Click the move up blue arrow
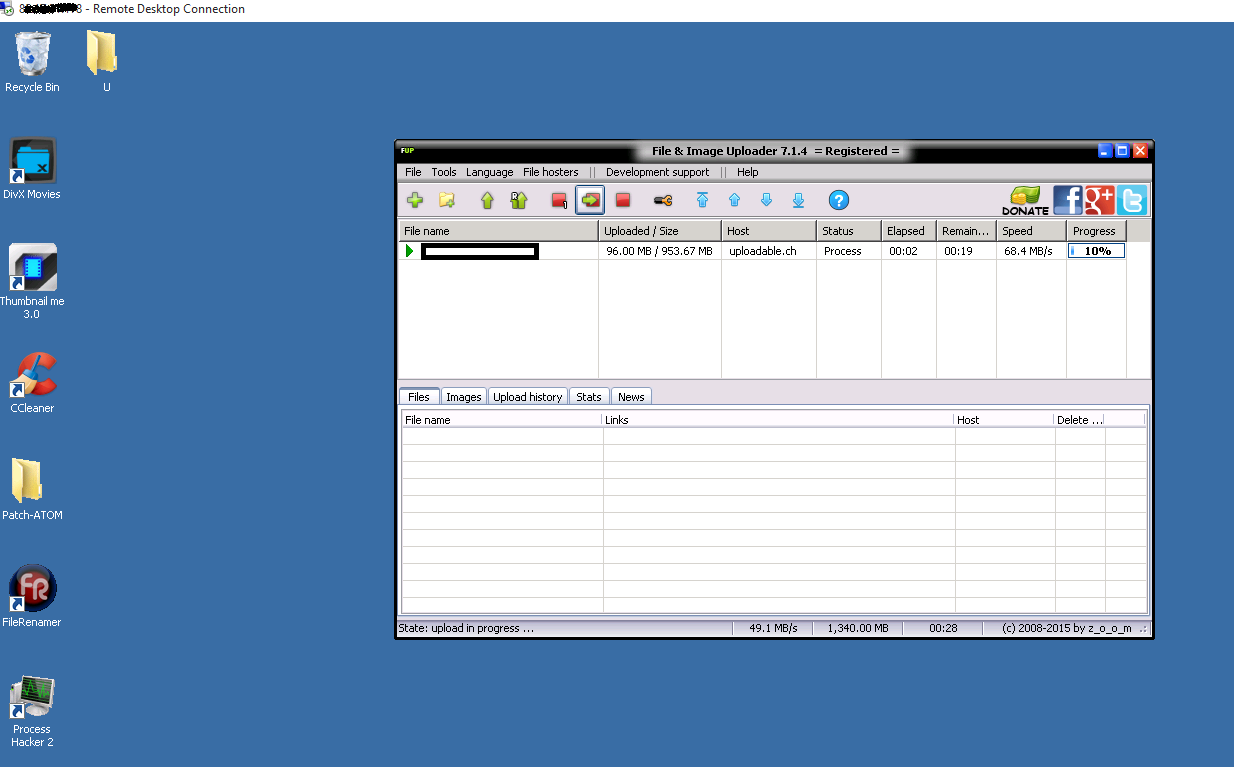Image resolution: width=1234 pixels, height=767 pixels. coord(734,200)
